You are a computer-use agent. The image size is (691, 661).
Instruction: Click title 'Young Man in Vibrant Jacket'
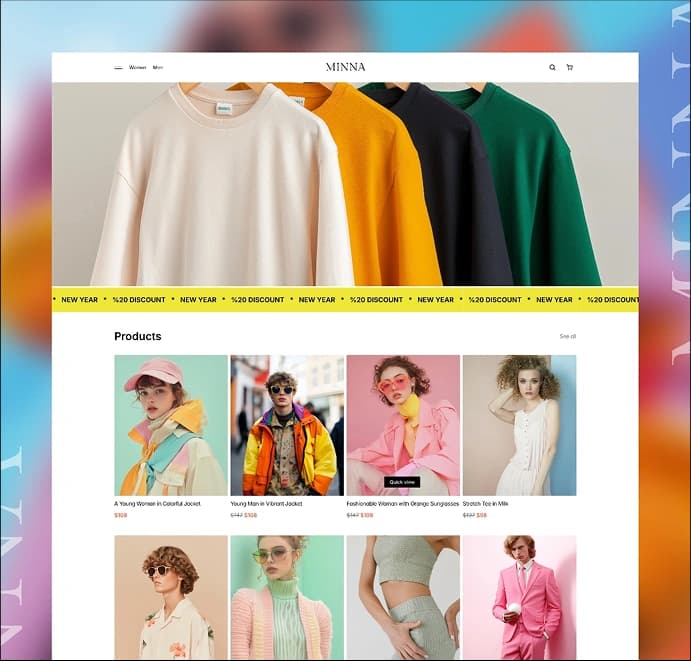[x=266, y=504]
